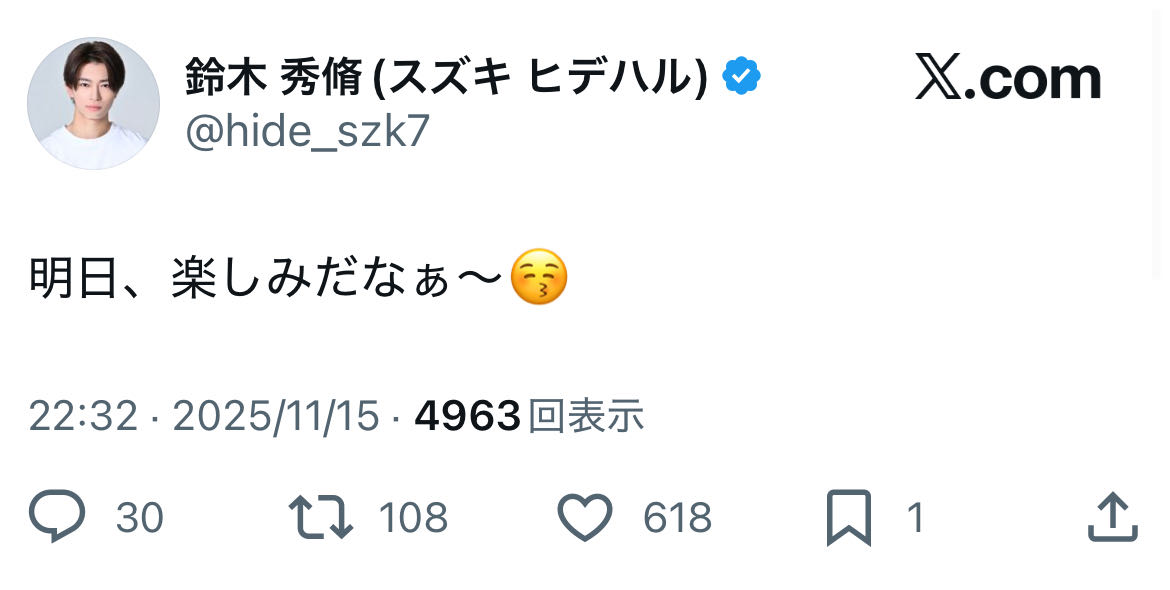Click the X.com logo
The width and height of the screenshot is (1170, 590).
[x=1007, y=79]
